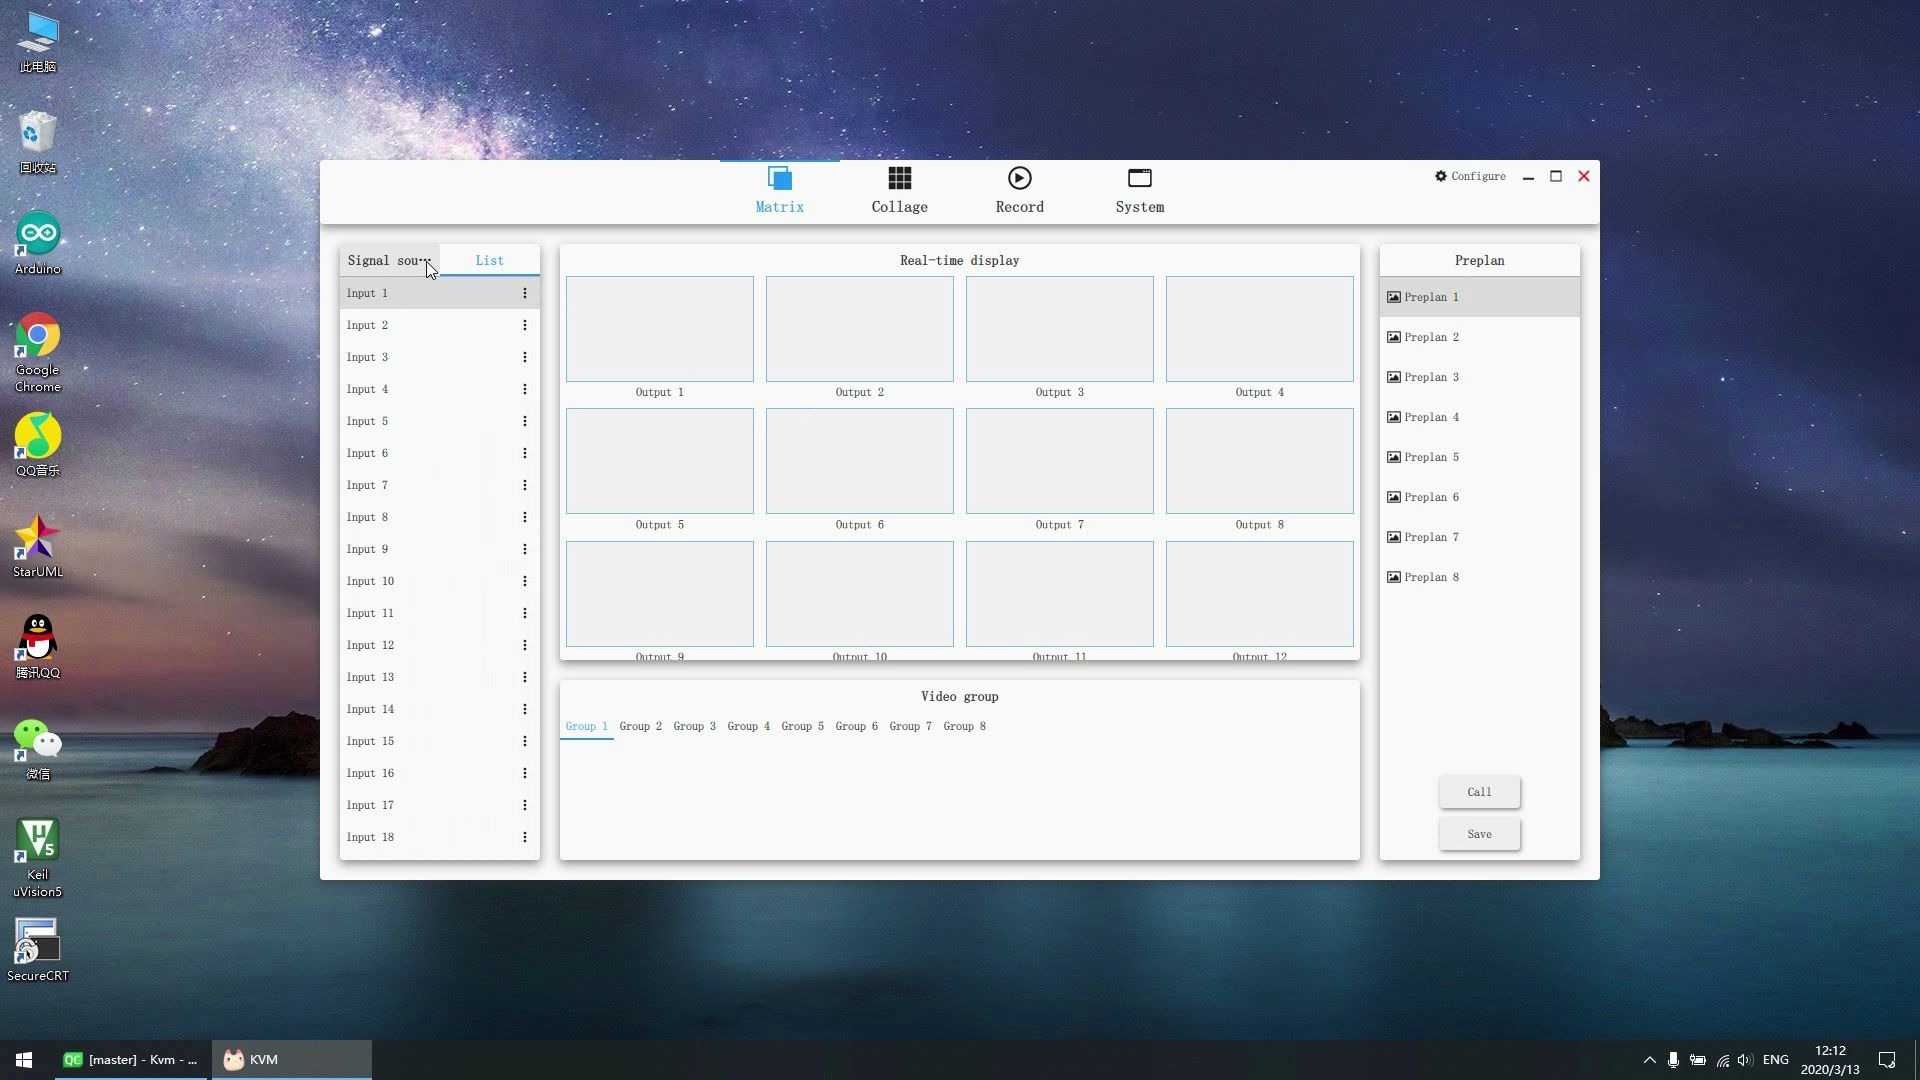Expand Input 14 options menu

pyautogui.click(x=525, y=708)
